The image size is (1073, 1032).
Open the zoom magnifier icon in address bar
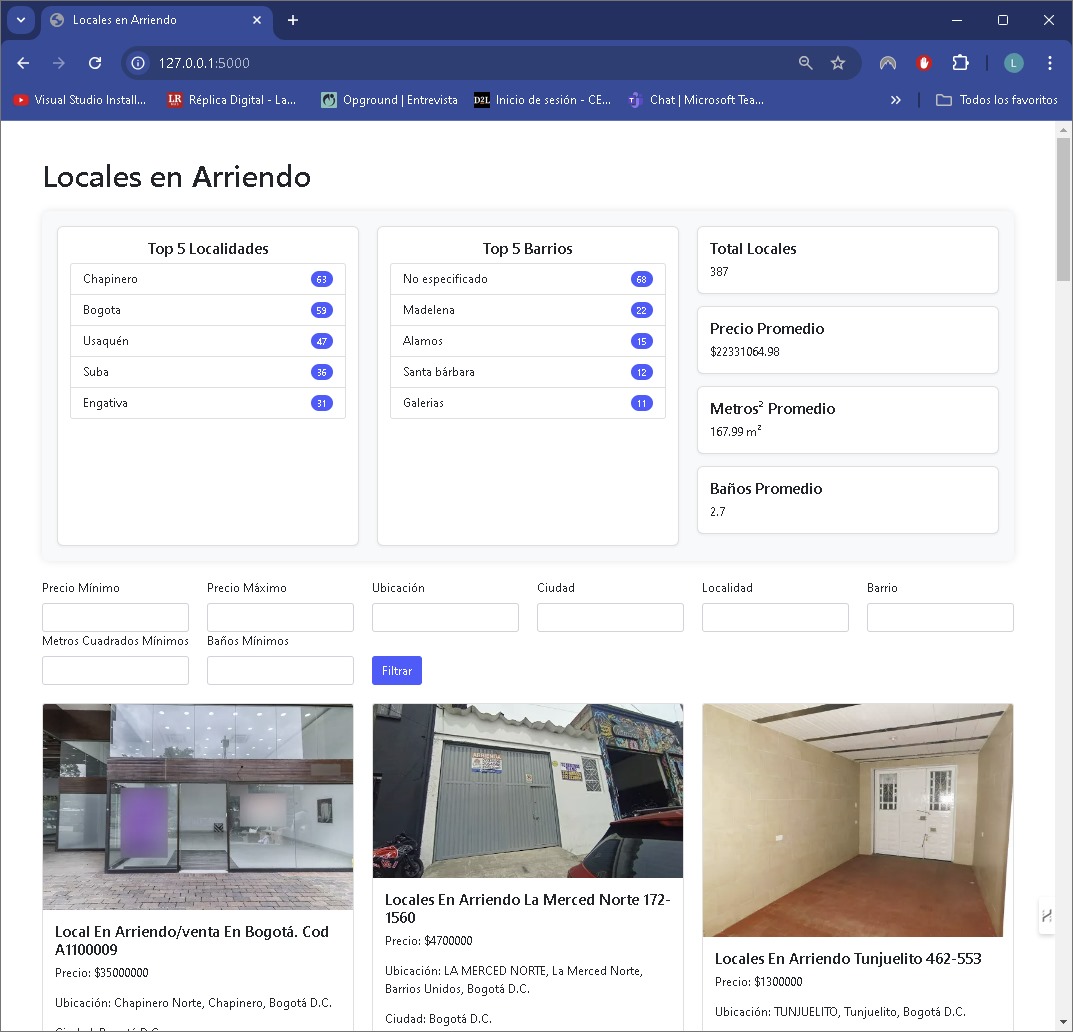[x=805, y=63]
